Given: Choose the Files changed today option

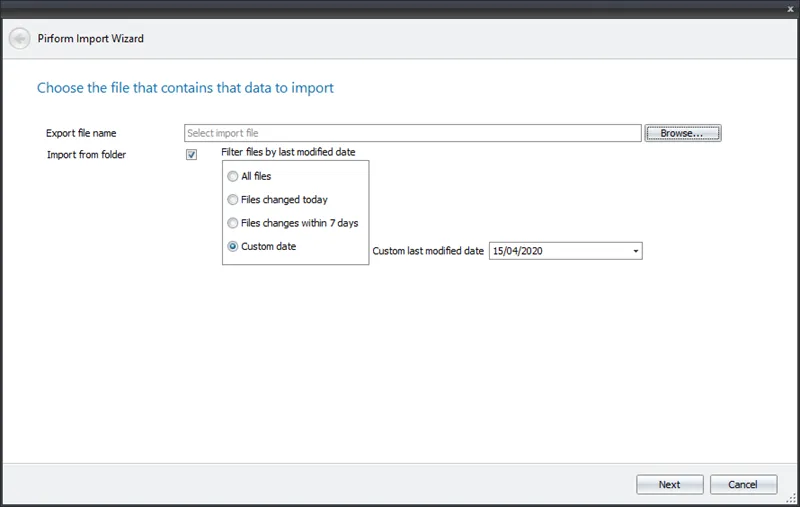Looking at the screenshot, I should (233, 199).
